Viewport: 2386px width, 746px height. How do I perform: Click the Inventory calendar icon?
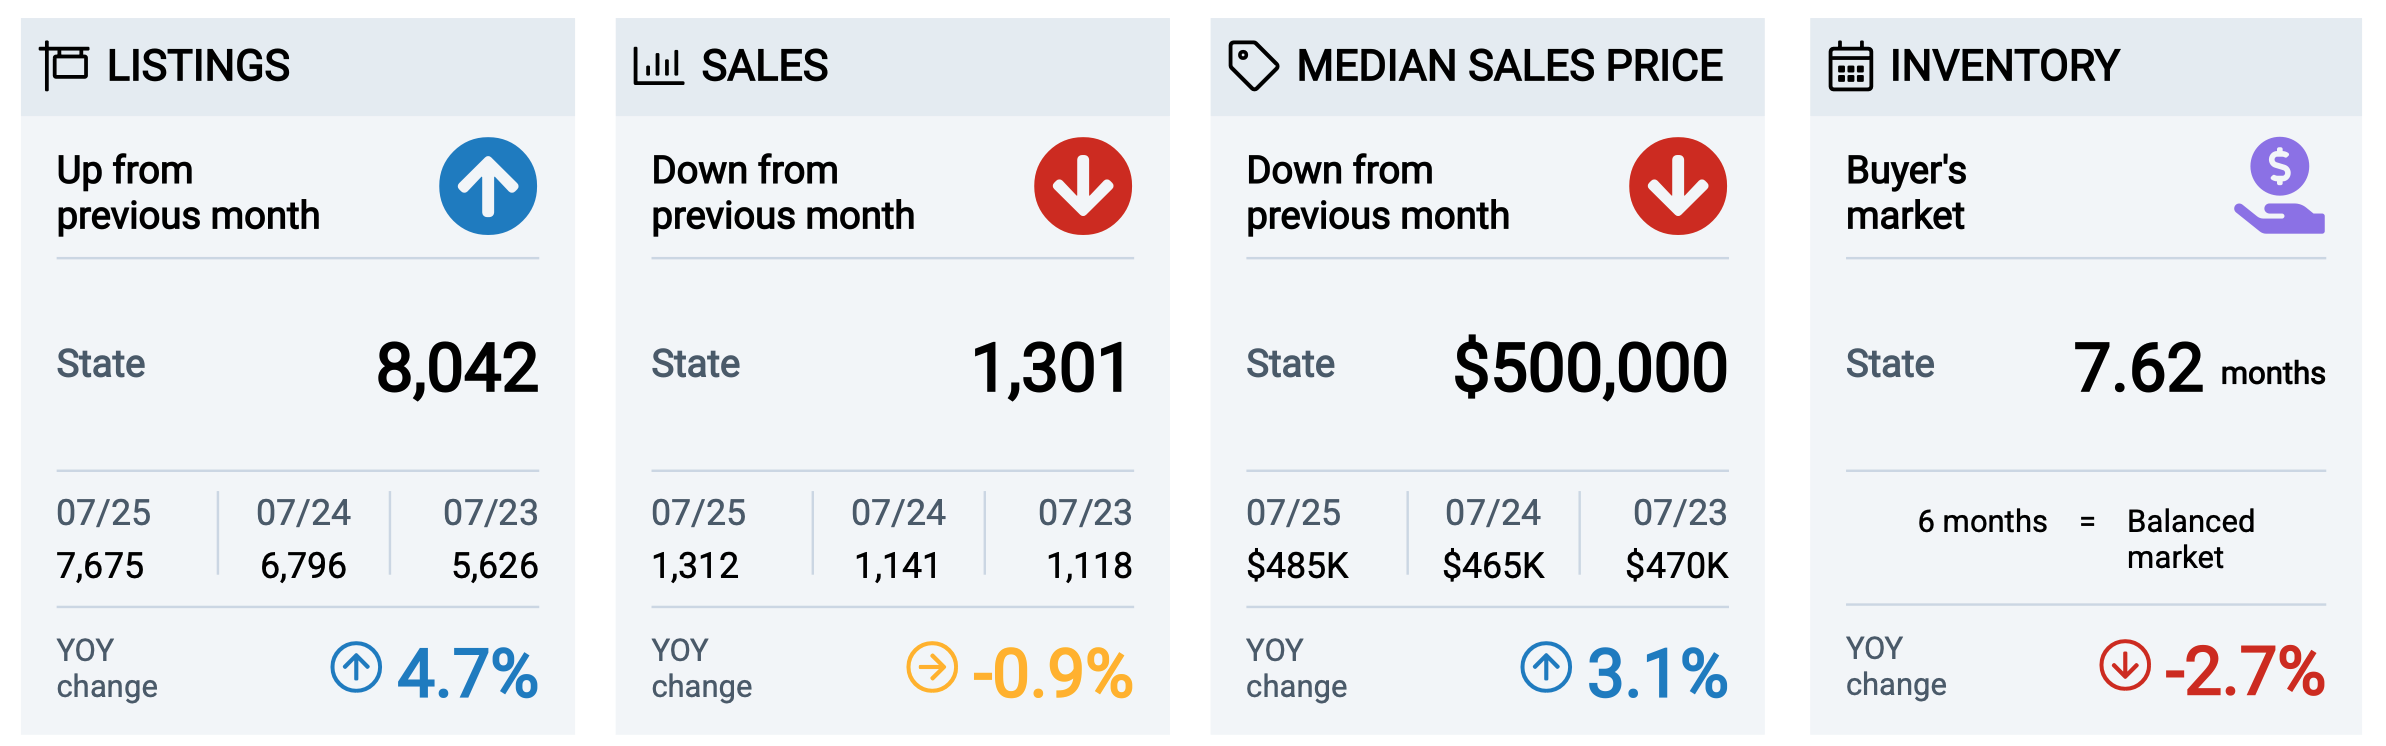(x=1850, y=66)
